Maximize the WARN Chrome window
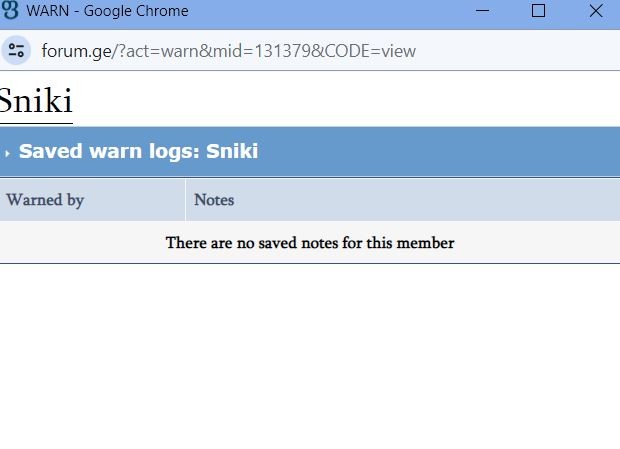The image size is (620, 449). click(538, 11)
